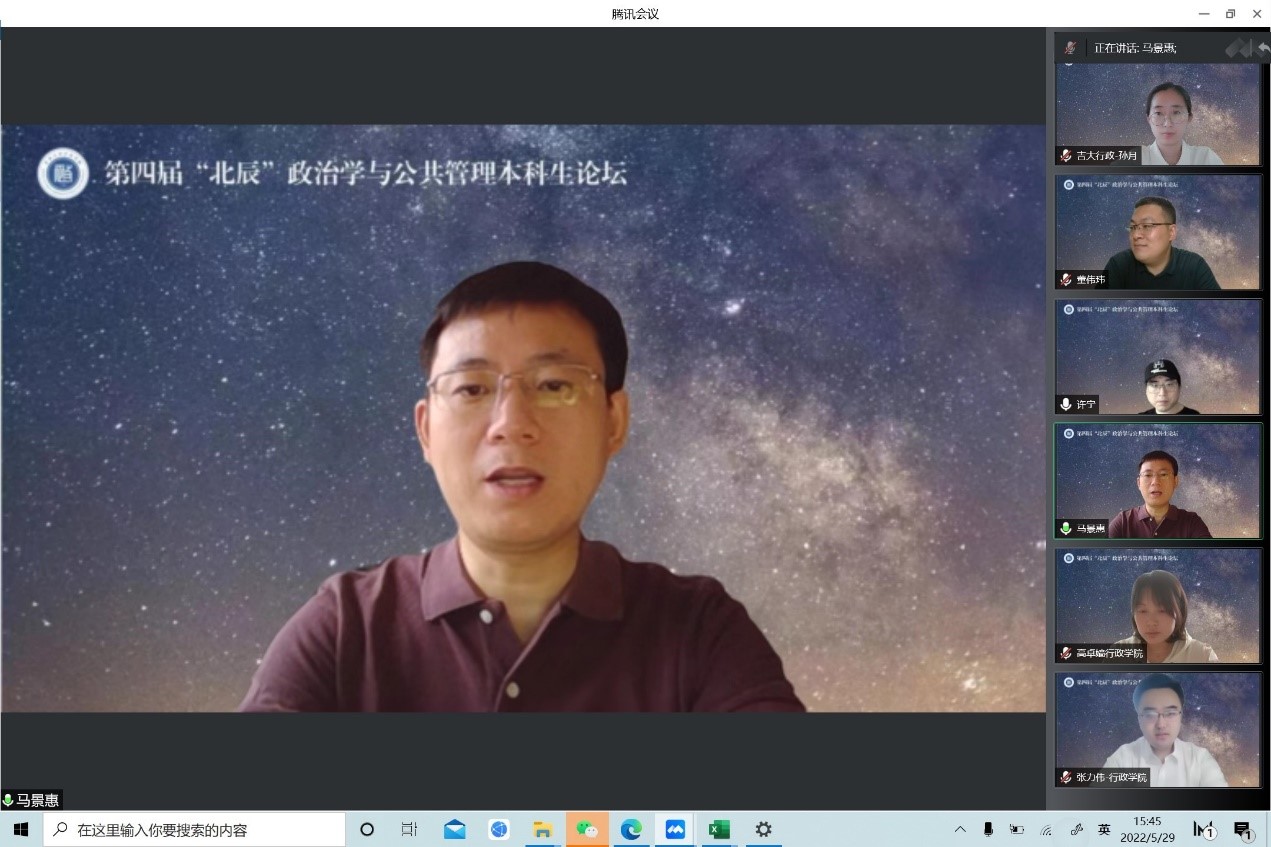The height and width of the screenshot is (847, 1271).
Task: Switch the 英 input method indicator
Action: coord(1104,829)
